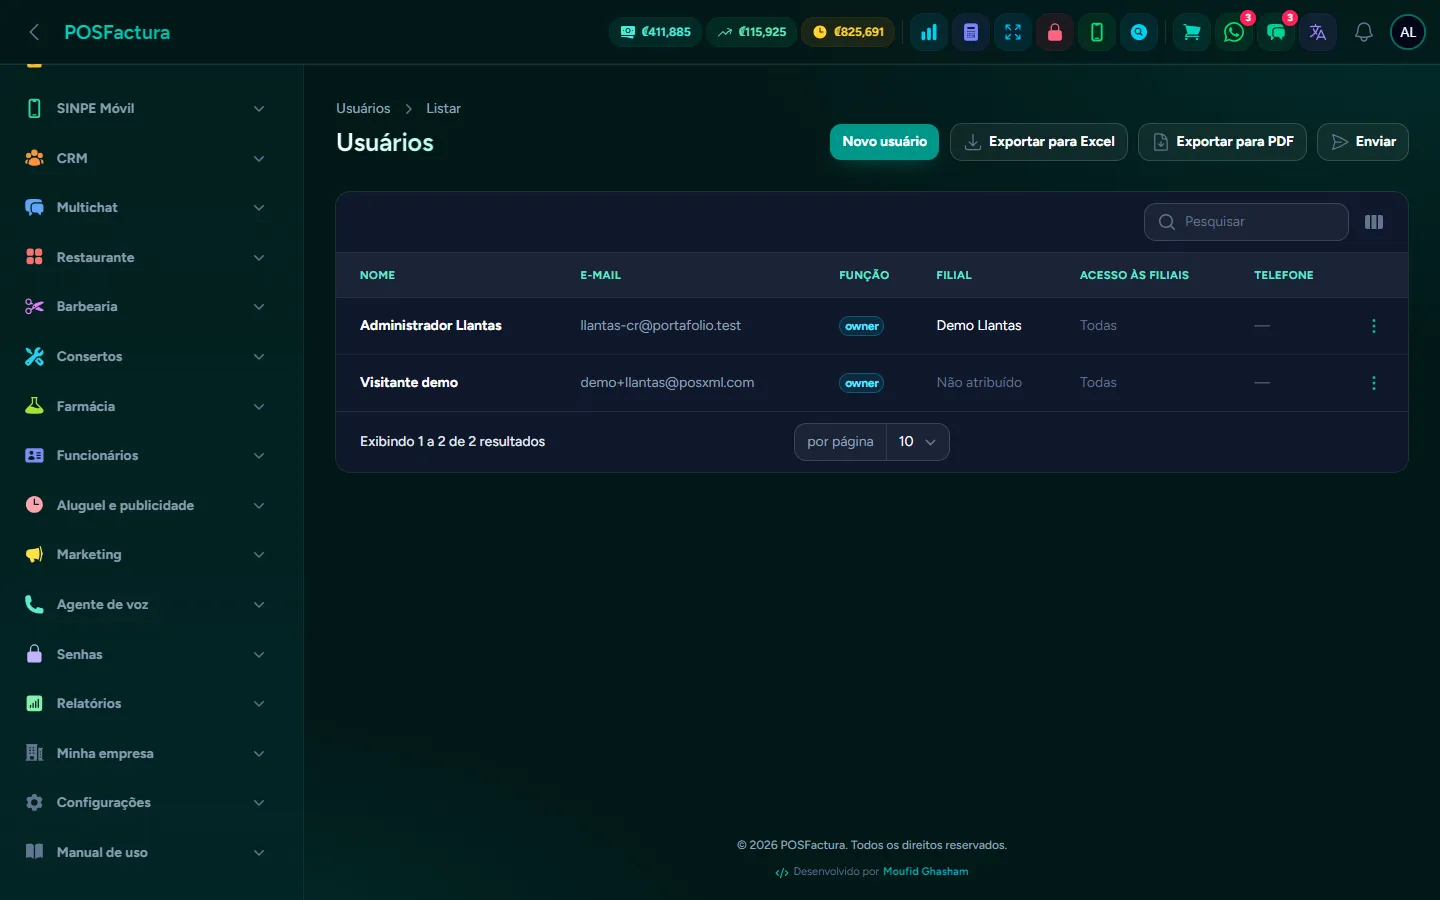
Task: Open row actions for Visitante demo
Action: 1374,383
